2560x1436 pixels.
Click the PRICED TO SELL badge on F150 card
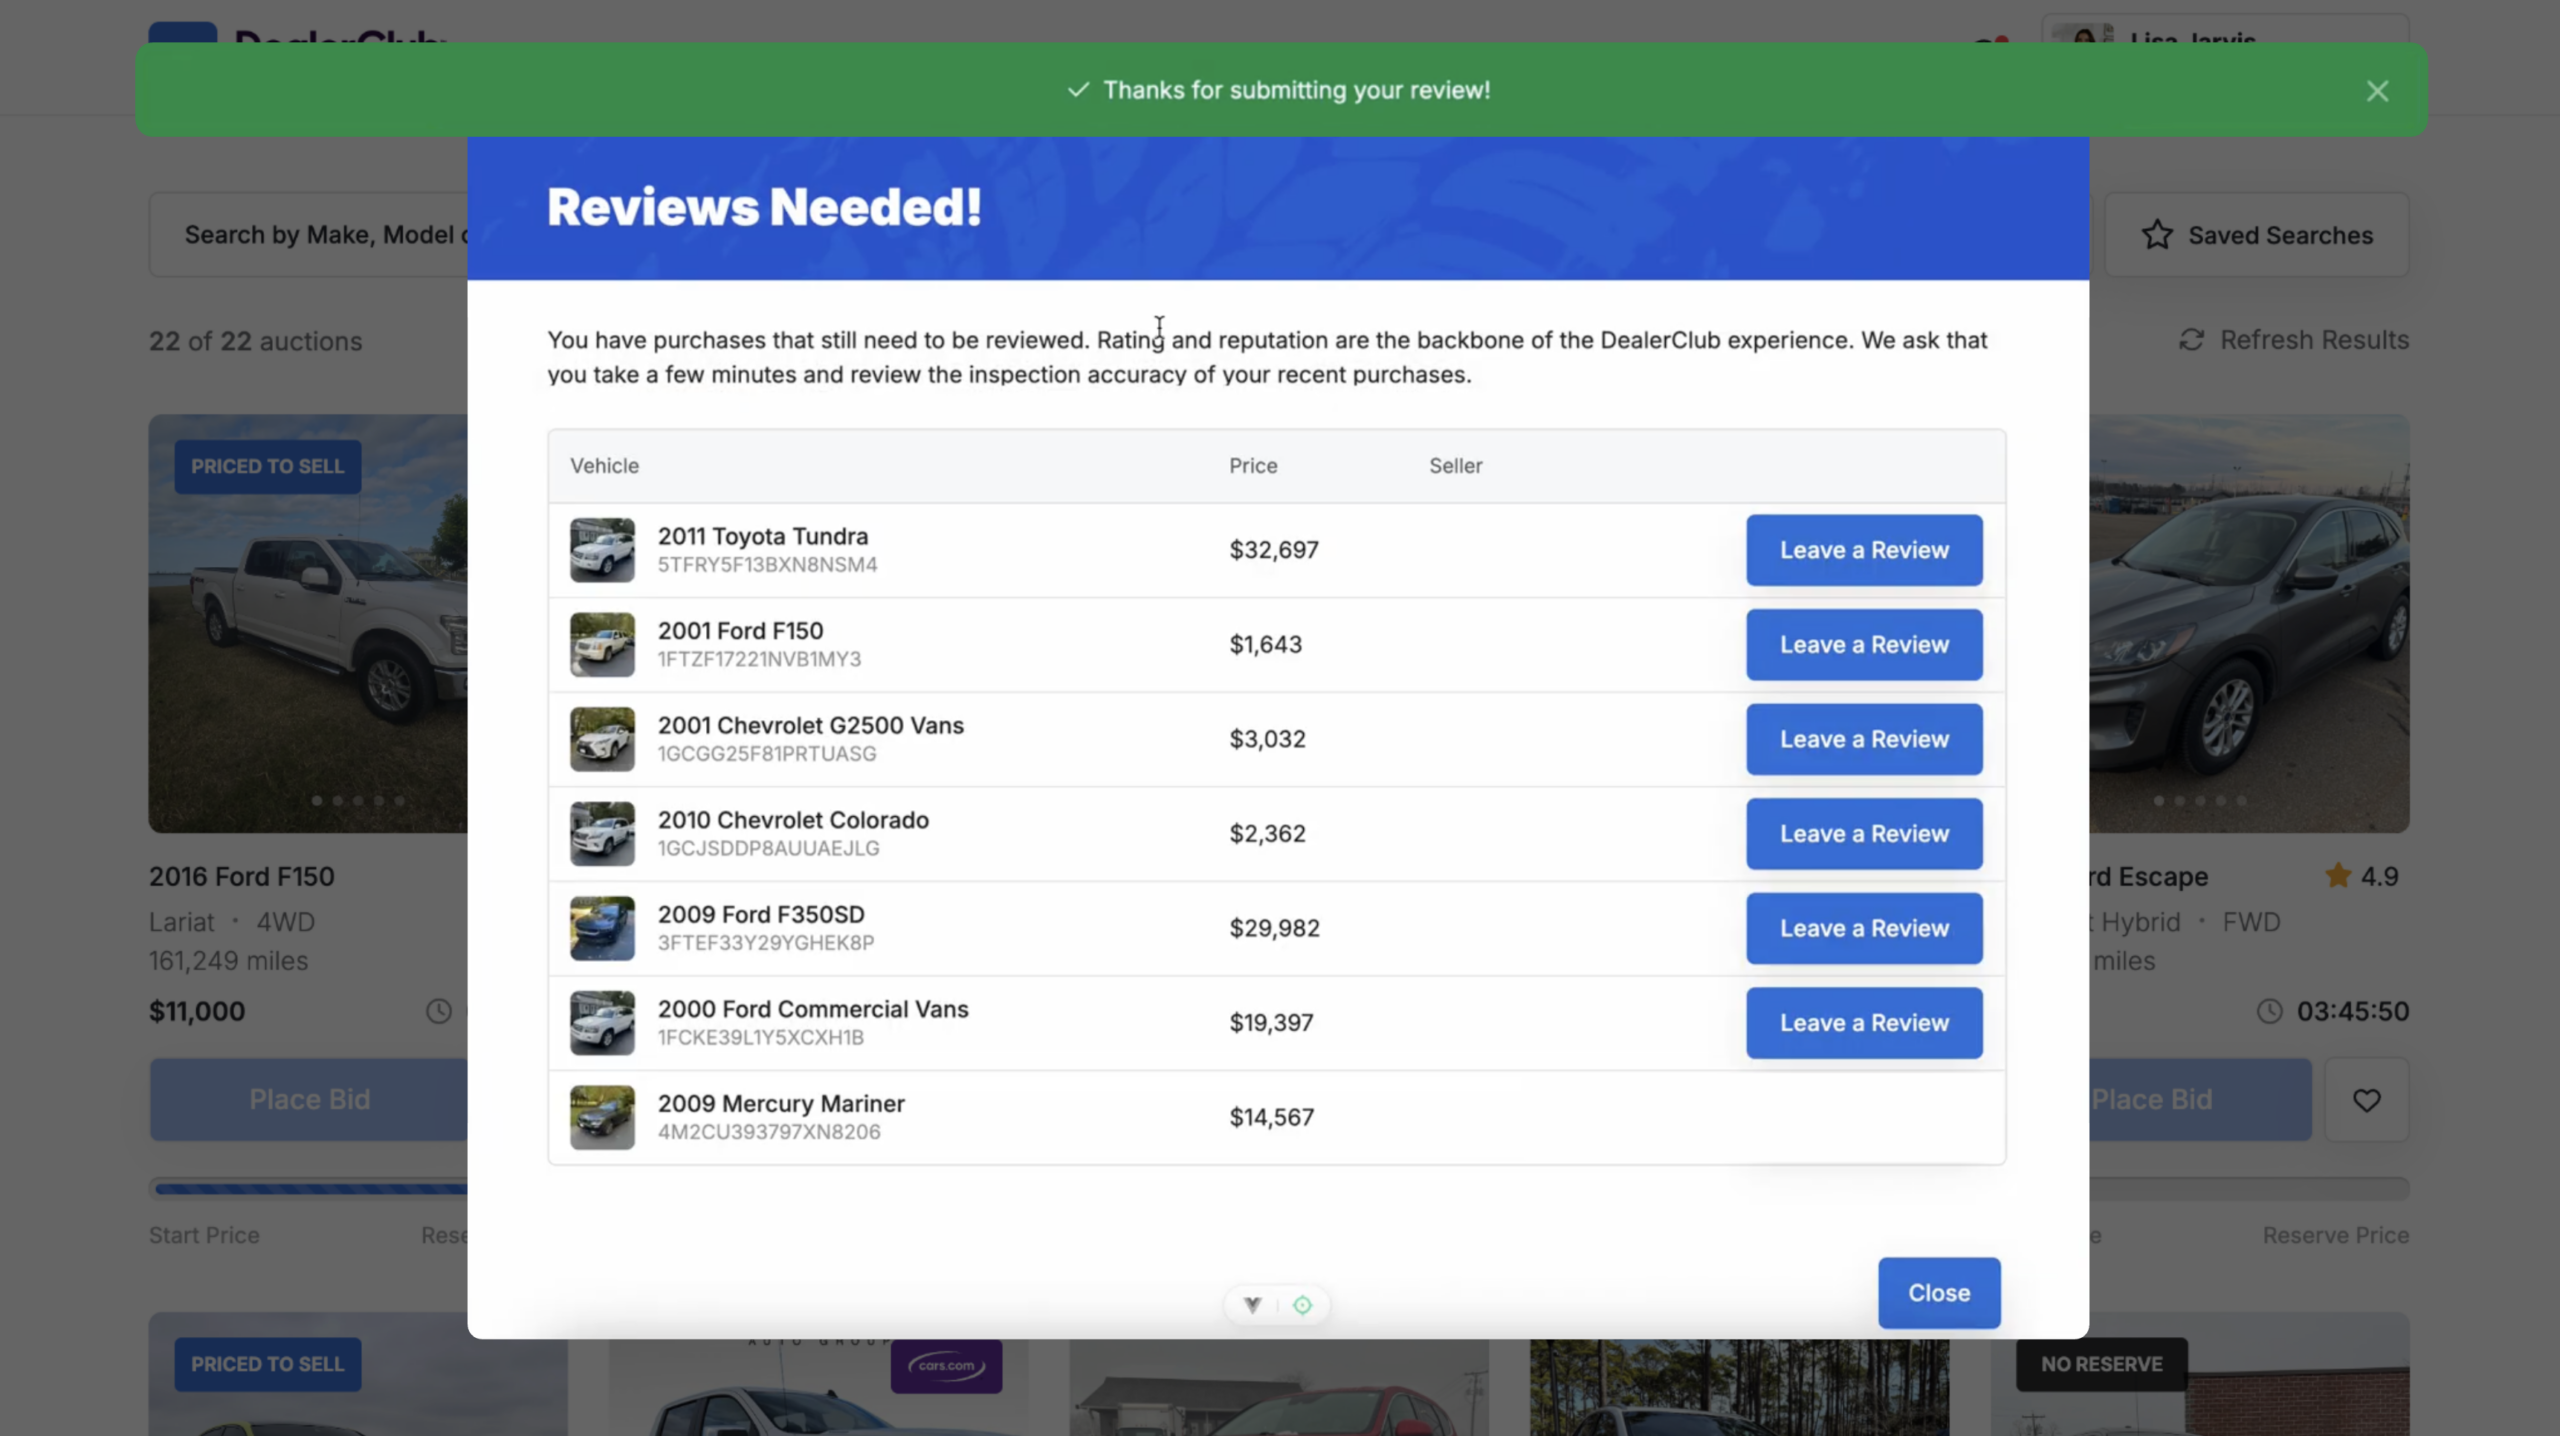(x=267, y=467)
